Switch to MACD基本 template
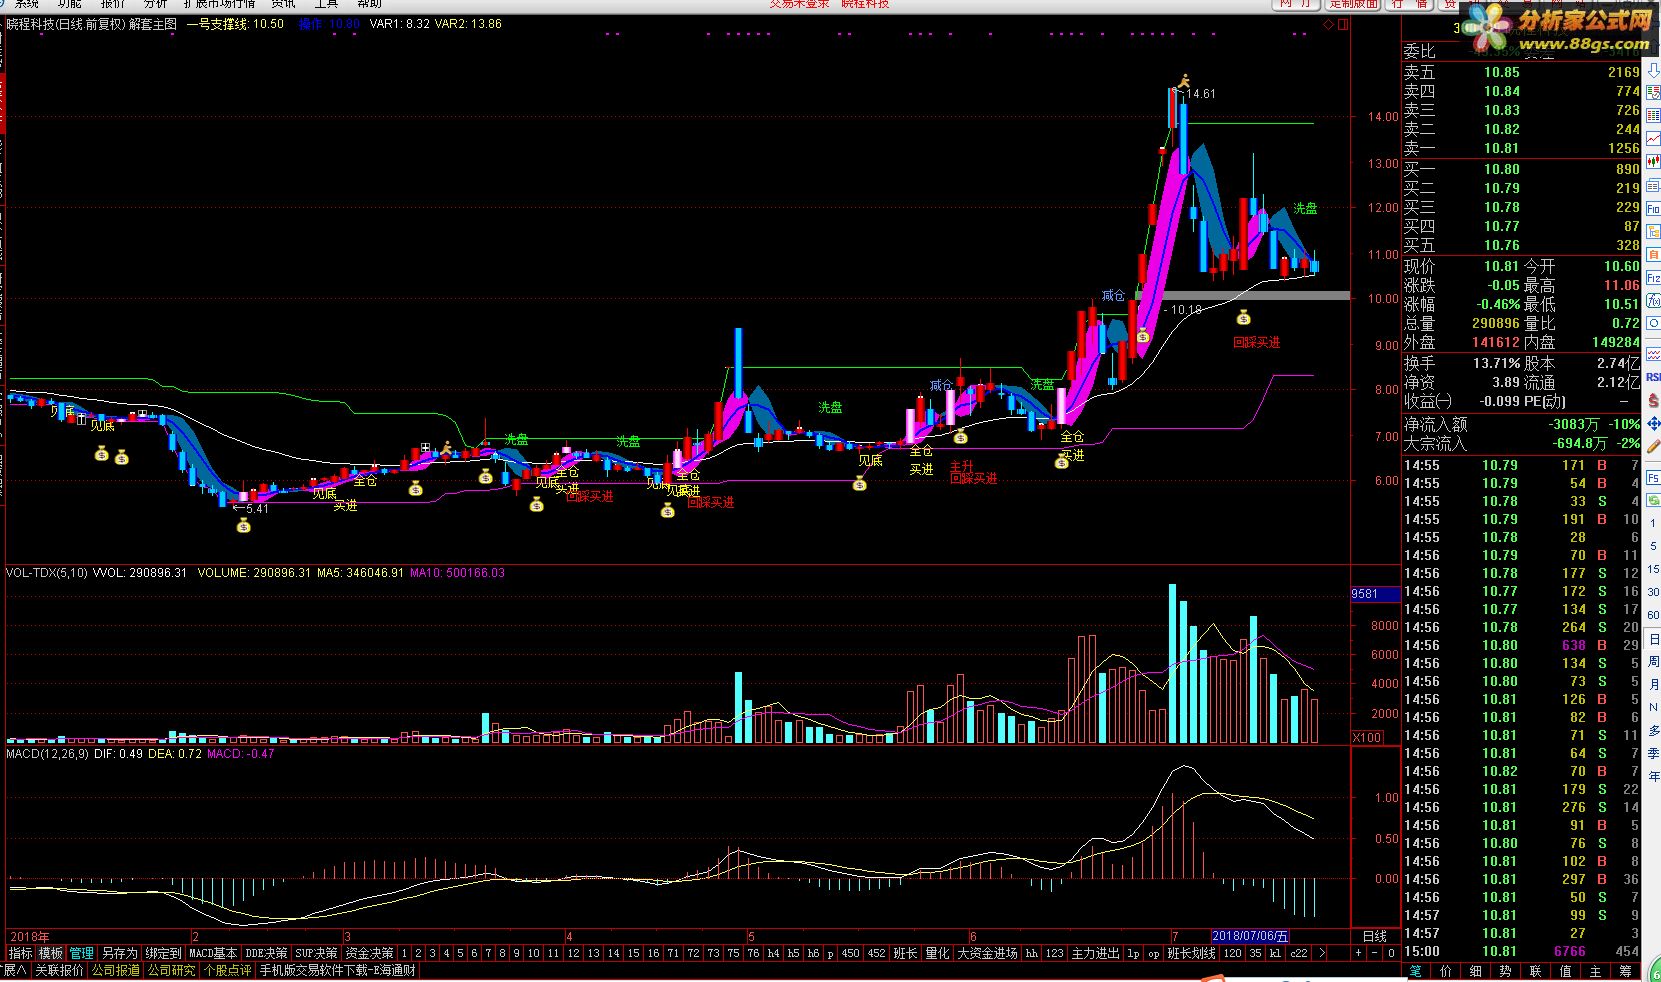Screen dimensions: 1661x982 [x=213, y=953]
